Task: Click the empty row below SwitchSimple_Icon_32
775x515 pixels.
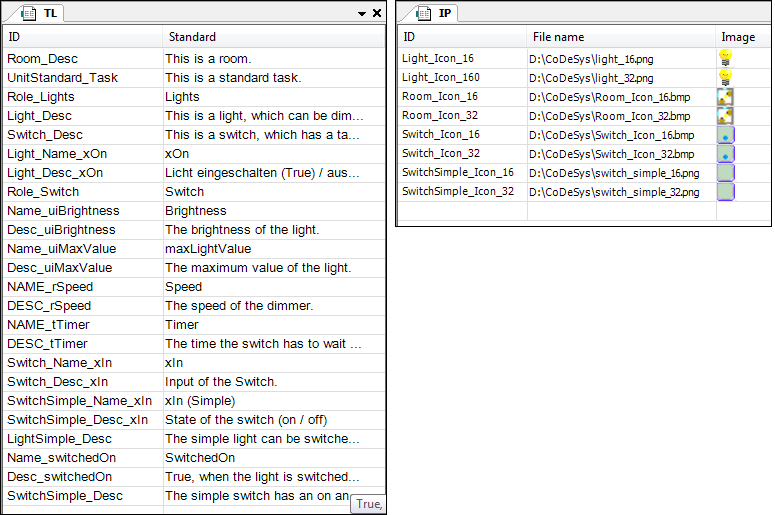Action: pyautogui.click(x=580, y=211)
